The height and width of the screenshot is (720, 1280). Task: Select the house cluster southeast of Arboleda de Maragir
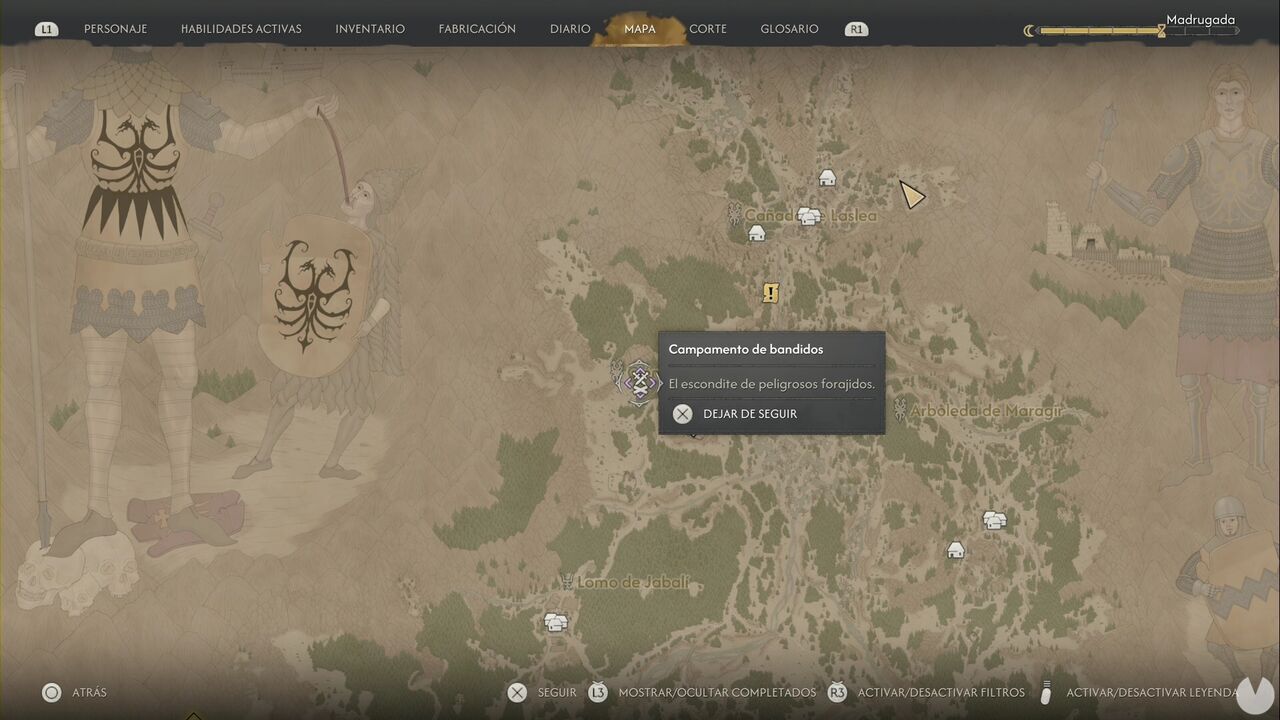(x=994, y=520)
